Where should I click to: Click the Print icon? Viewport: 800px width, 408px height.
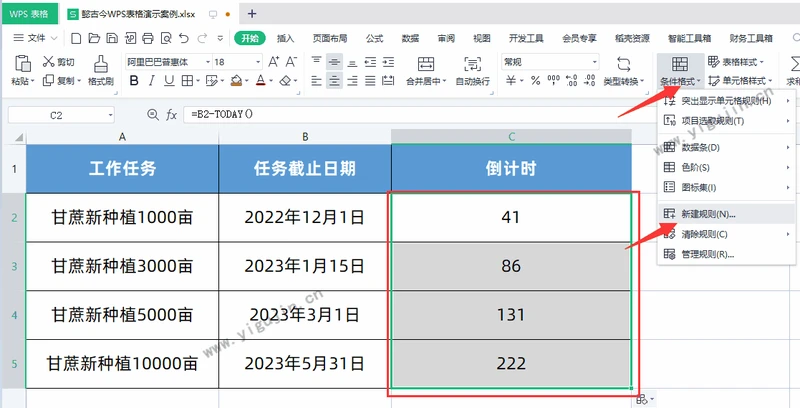(x=148, y=38)
